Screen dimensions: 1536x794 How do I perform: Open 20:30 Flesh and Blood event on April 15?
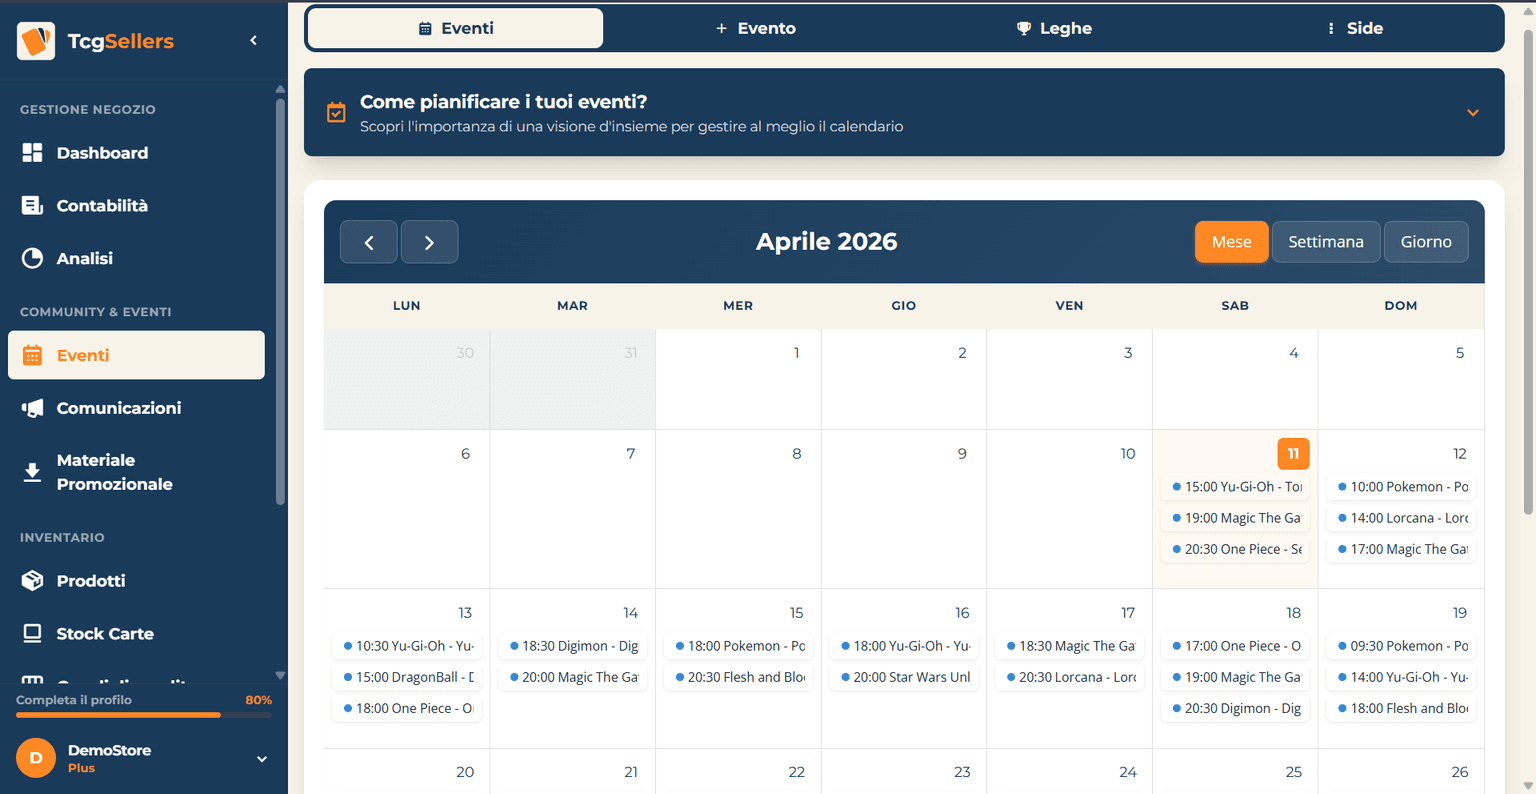738,677
